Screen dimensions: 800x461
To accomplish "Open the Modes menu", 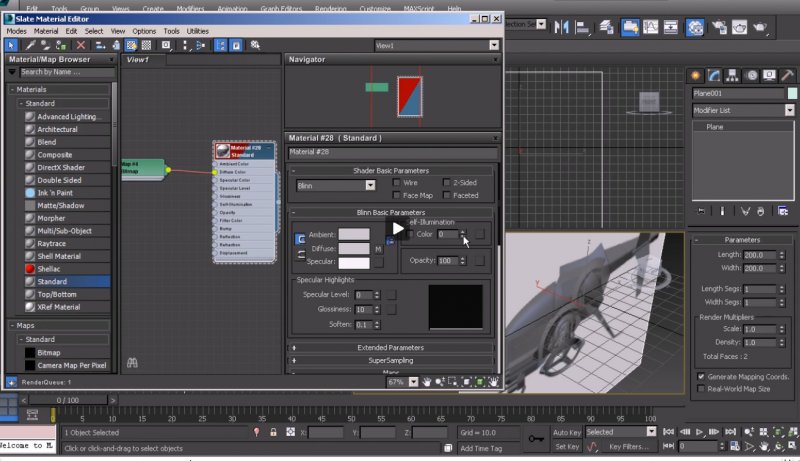I will click(16, 31).
